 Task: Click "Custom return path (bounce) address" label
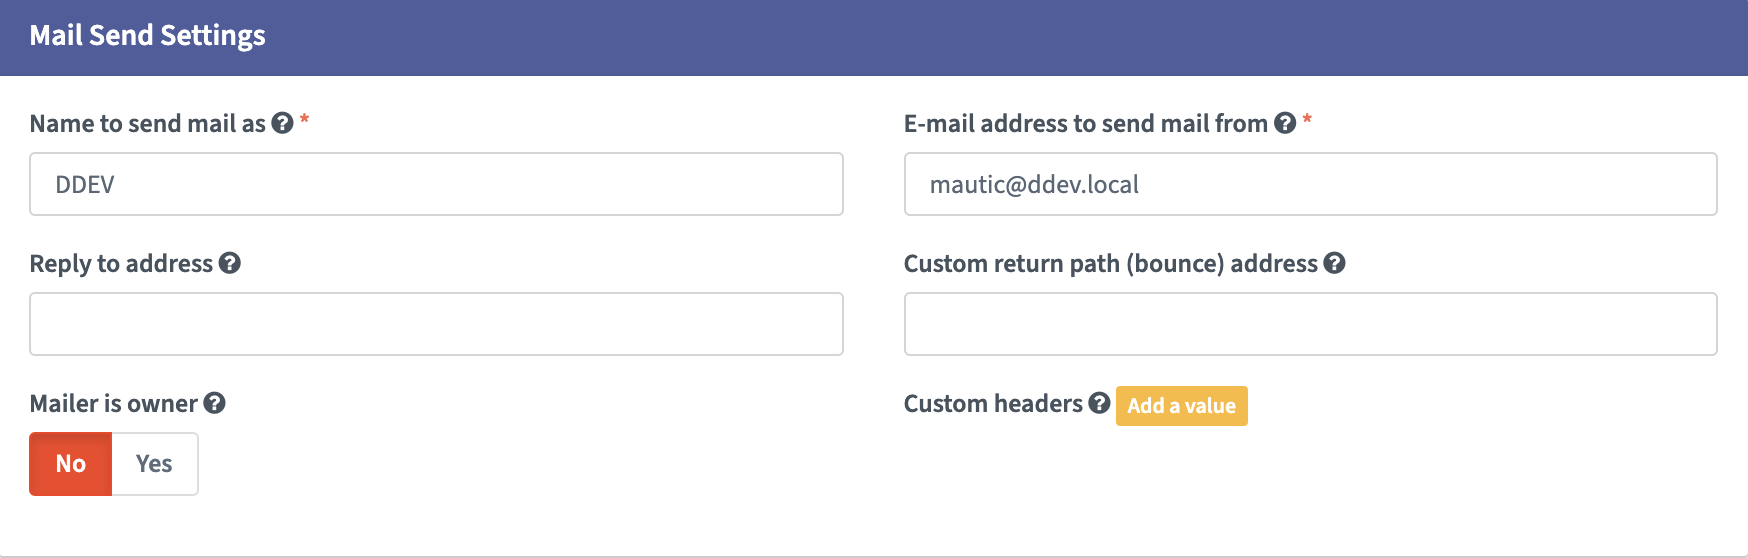1110,263
